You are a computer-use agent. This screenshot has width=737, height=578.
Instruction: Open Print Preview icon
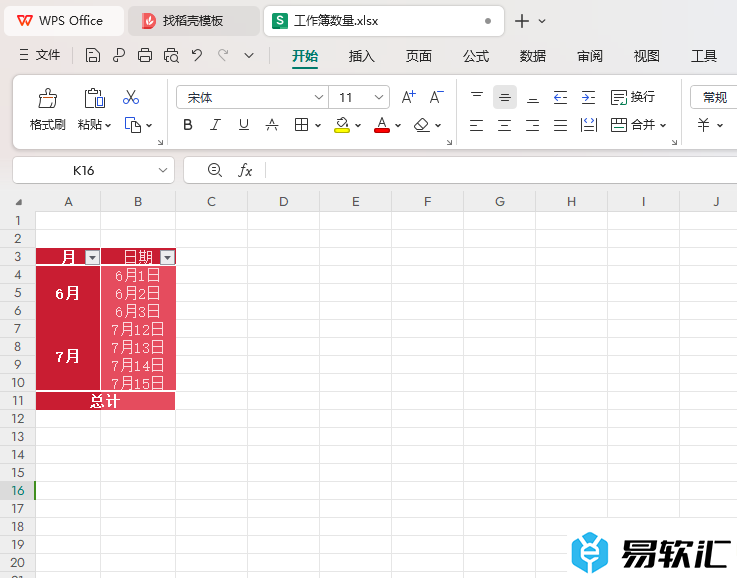click(171, 55)
